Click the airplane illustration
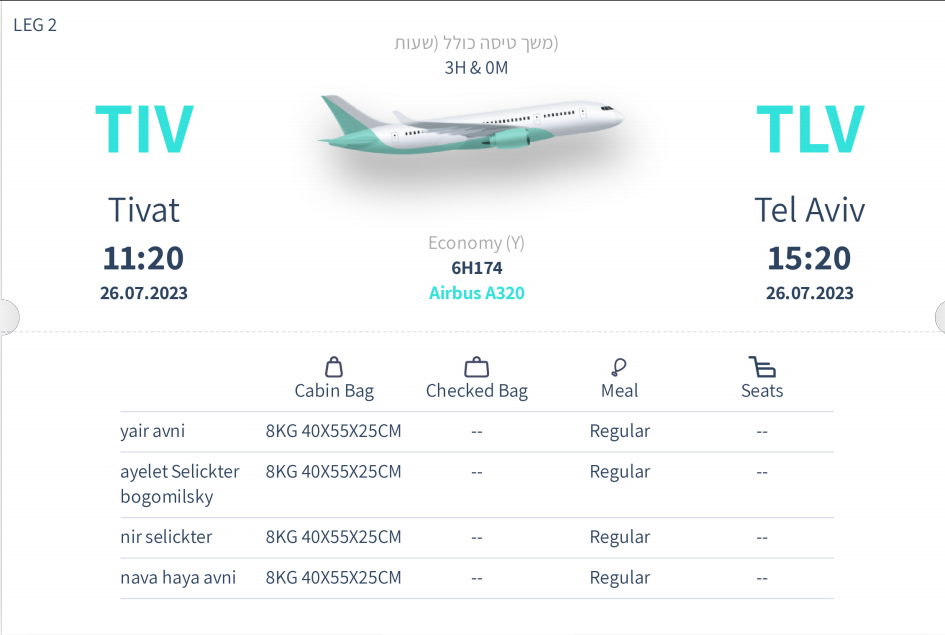 (x=471, y=125)
